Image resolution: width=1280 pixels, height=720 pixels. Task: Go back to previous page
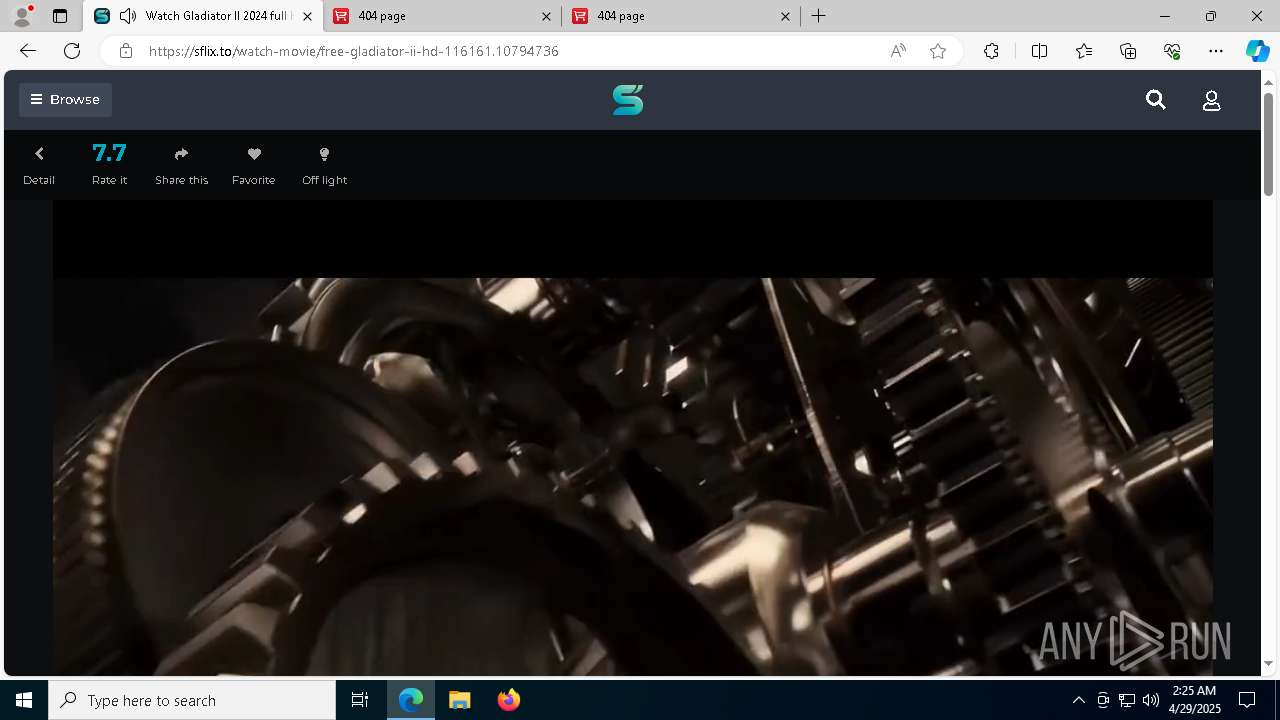pyautogui.click(x=28, y=51)
